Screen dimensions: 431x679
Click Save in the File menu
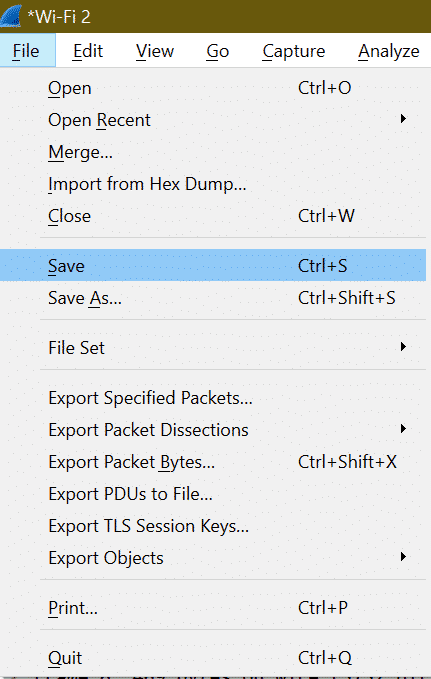(213, 265)
